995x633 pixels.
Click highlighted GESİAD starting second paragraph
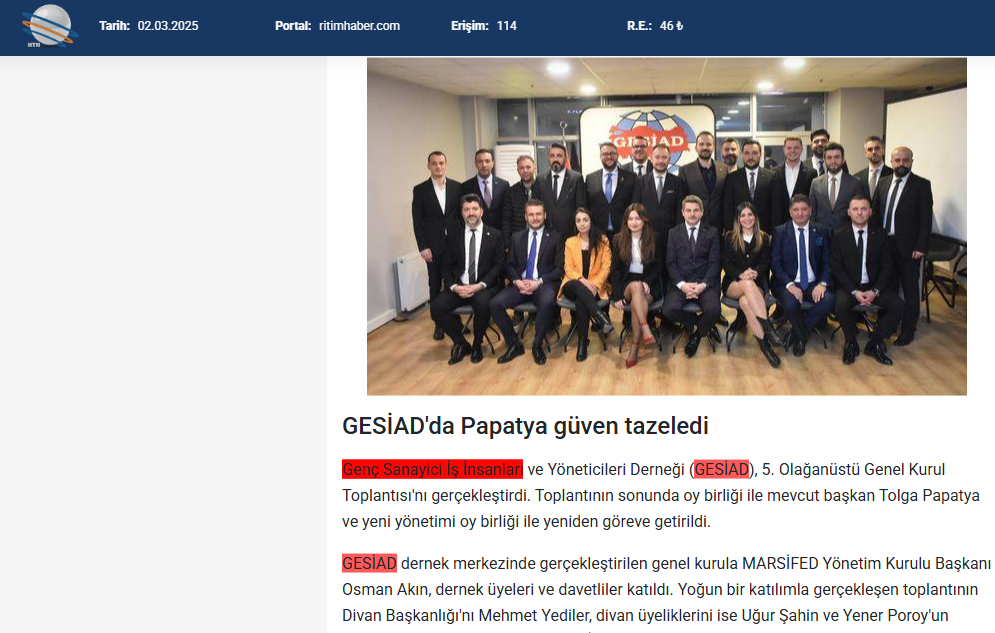tap(369, 563)
